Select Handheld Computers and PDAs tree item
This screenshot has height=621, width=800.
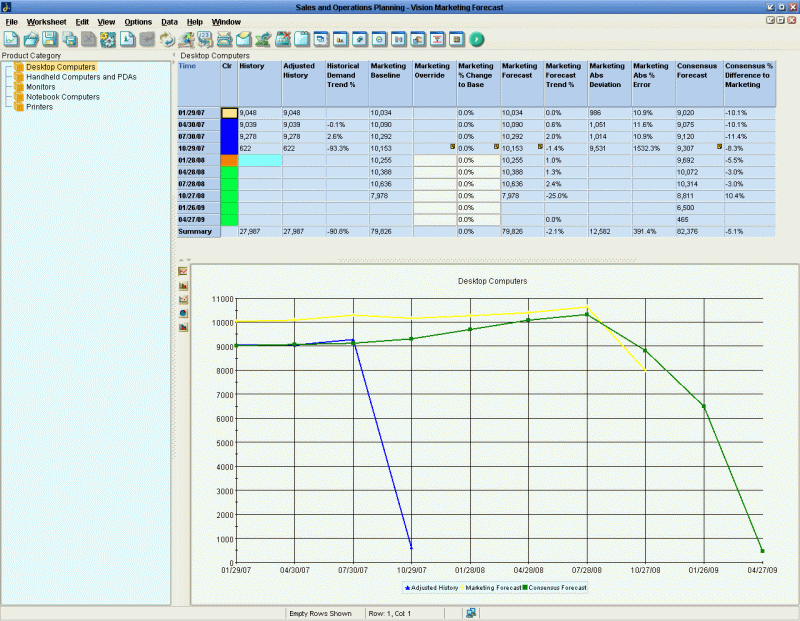81,77
